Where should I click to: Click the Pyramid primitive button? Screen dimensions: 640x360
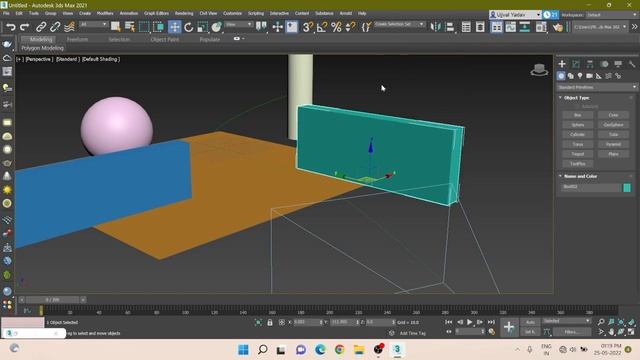(x=613, y=144)
